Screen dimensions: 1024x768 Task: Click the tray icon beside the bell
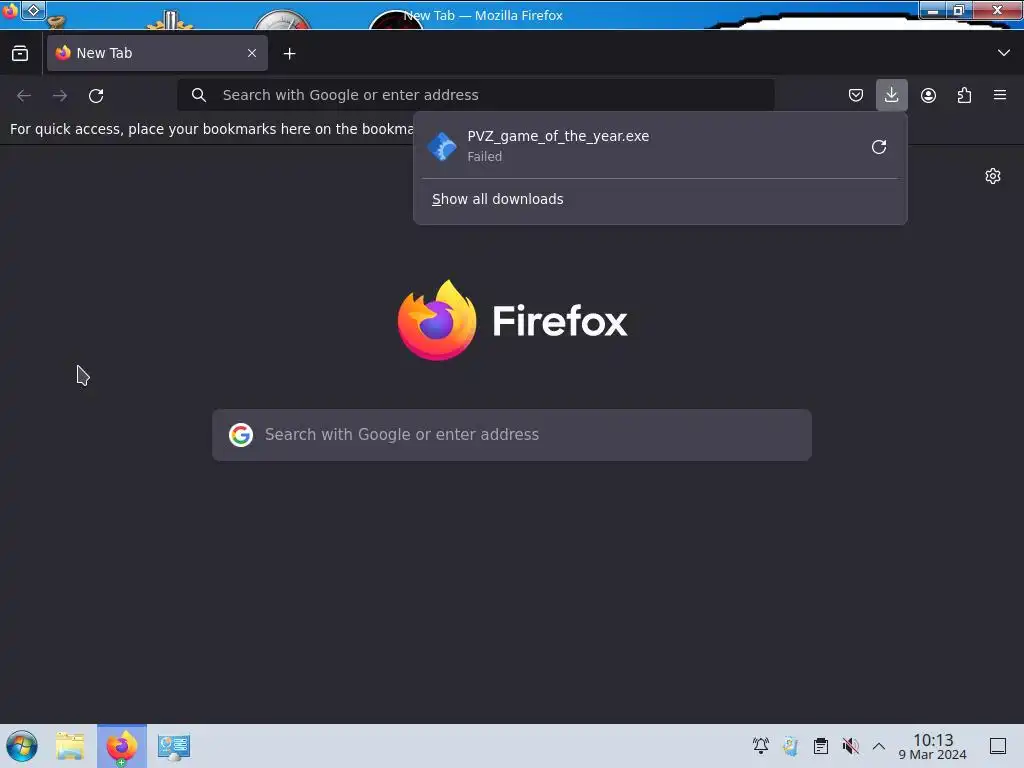(791, 746)
